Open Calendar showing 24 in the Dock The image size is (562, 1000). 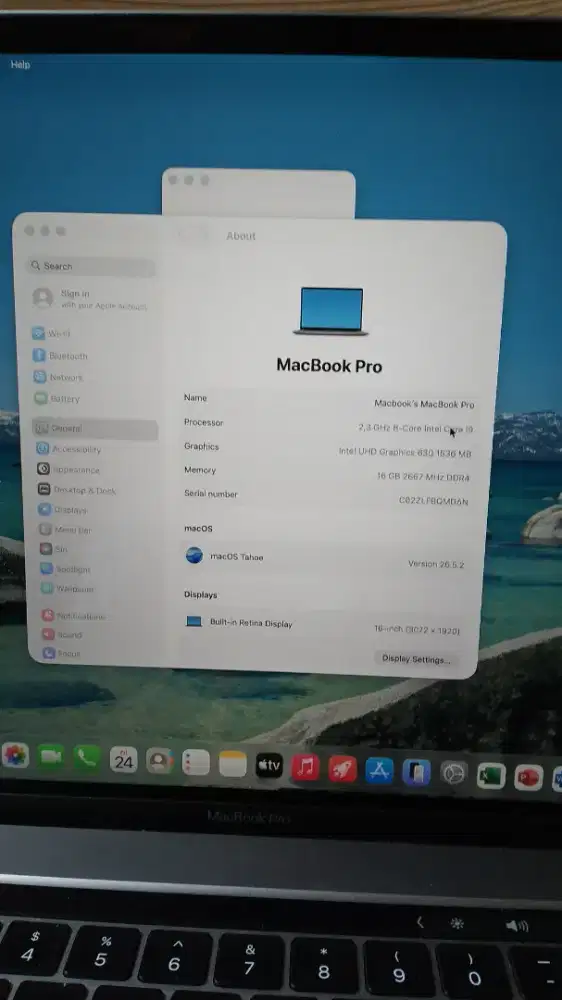coord(123,760)
